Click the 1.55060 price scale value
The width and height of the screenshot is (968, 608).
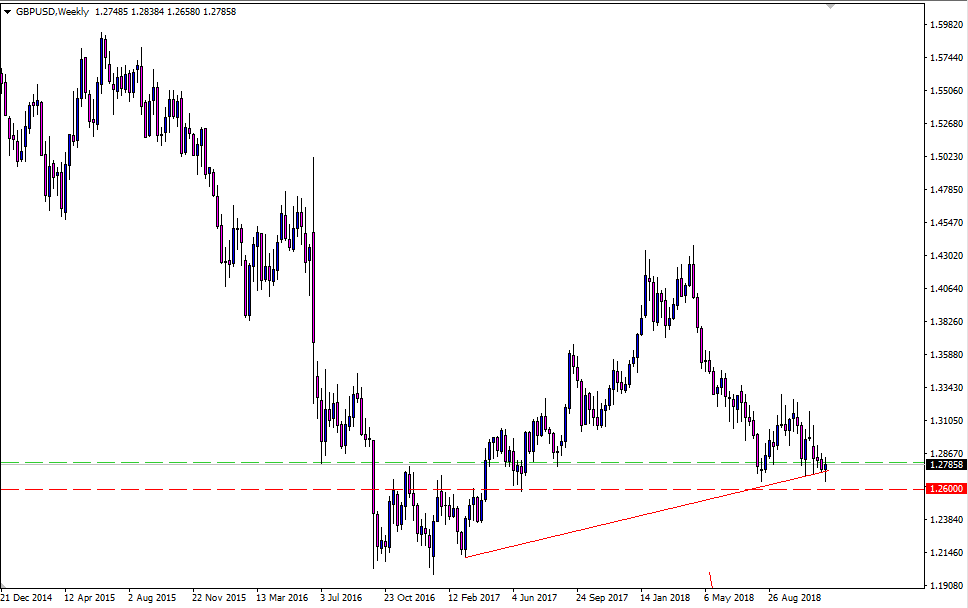click(946, 91)
